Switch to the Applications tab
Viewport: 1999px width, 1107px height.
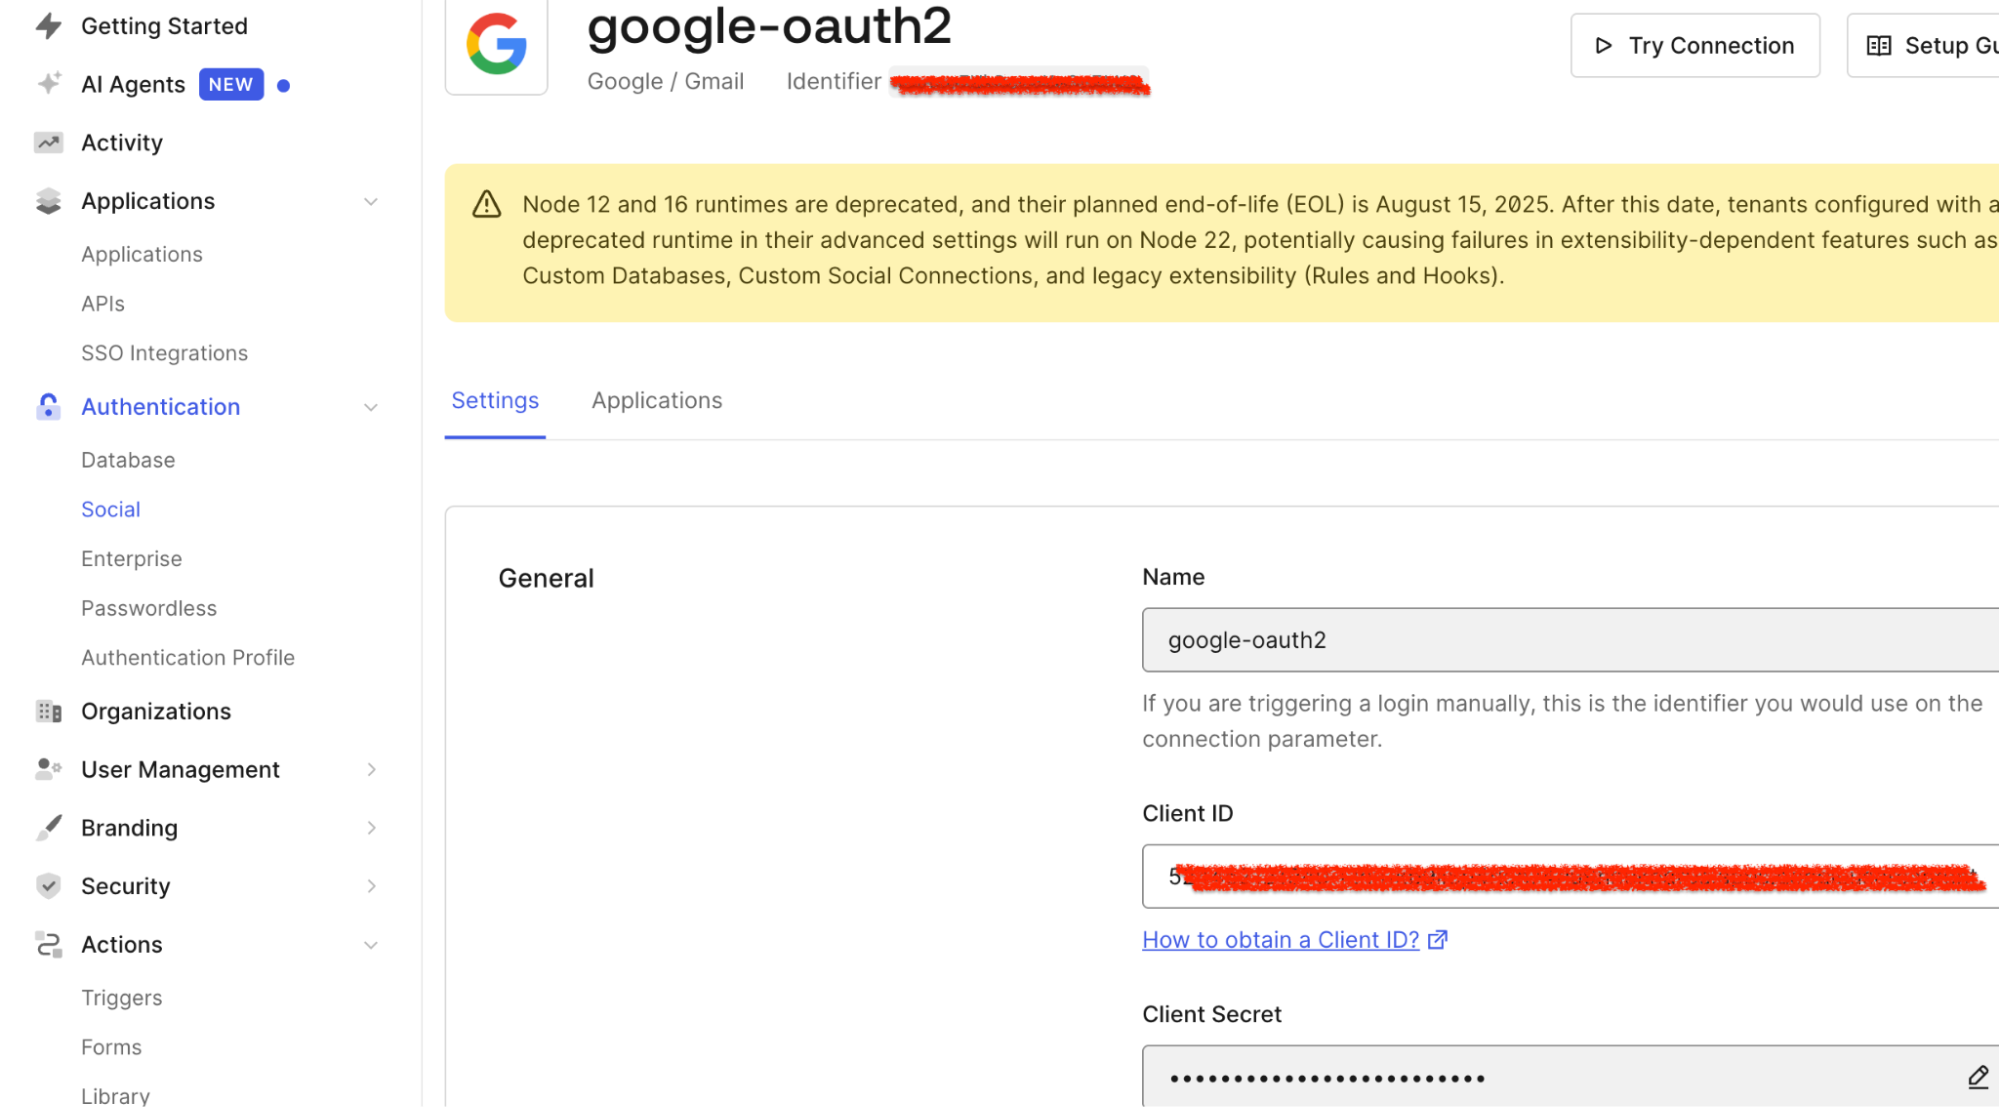pyautogui.click(x=656, y=400)
